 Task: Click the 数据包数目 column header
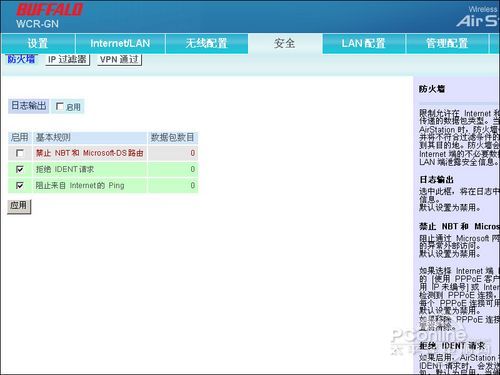[x=173, y=137]
